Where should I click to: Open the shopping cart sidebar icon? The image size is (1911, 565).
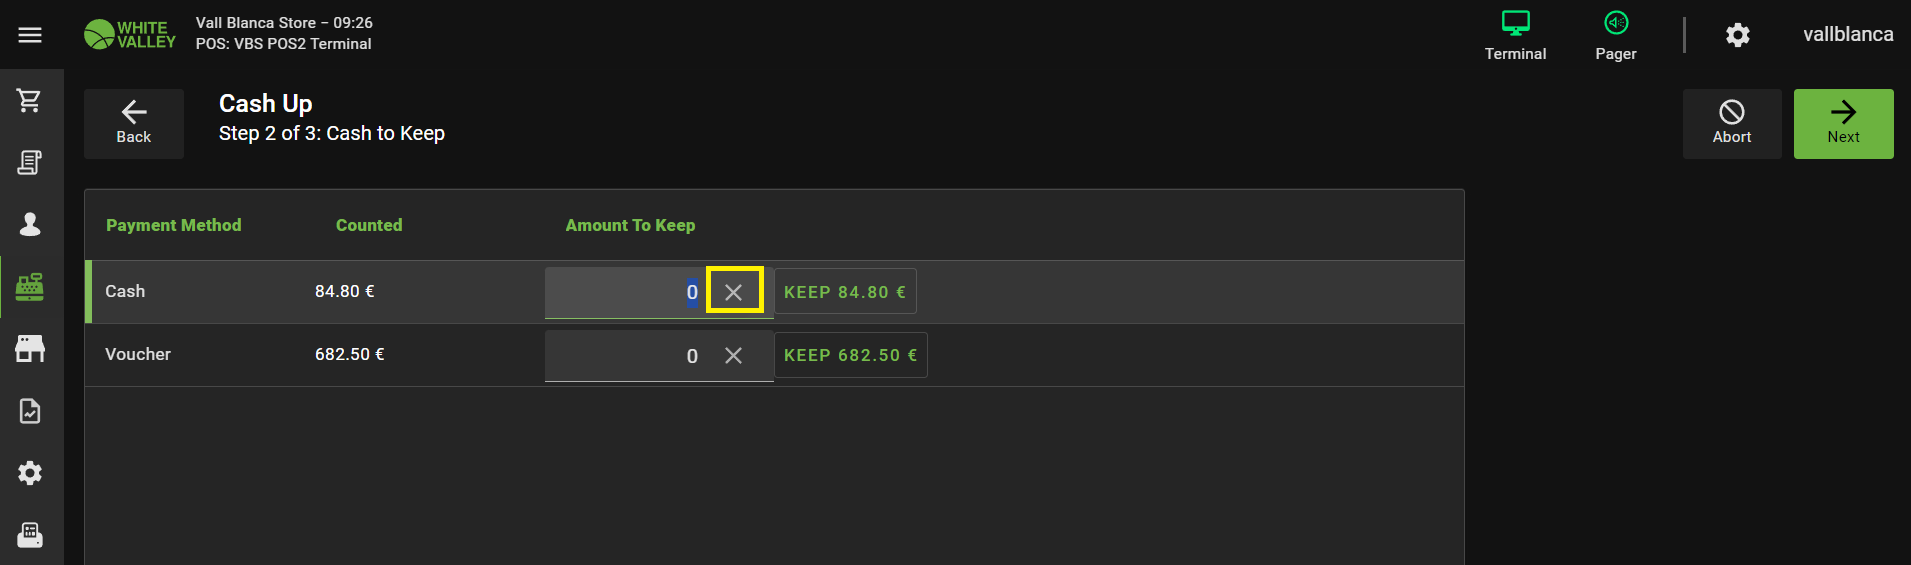(30, 100)
